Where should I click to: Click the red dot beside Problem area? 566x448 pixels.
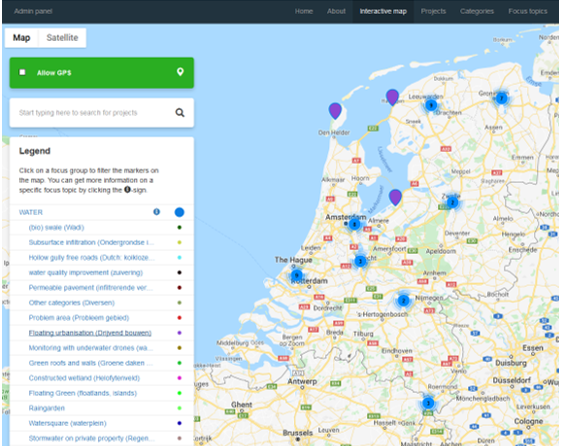tap(179, 318)
